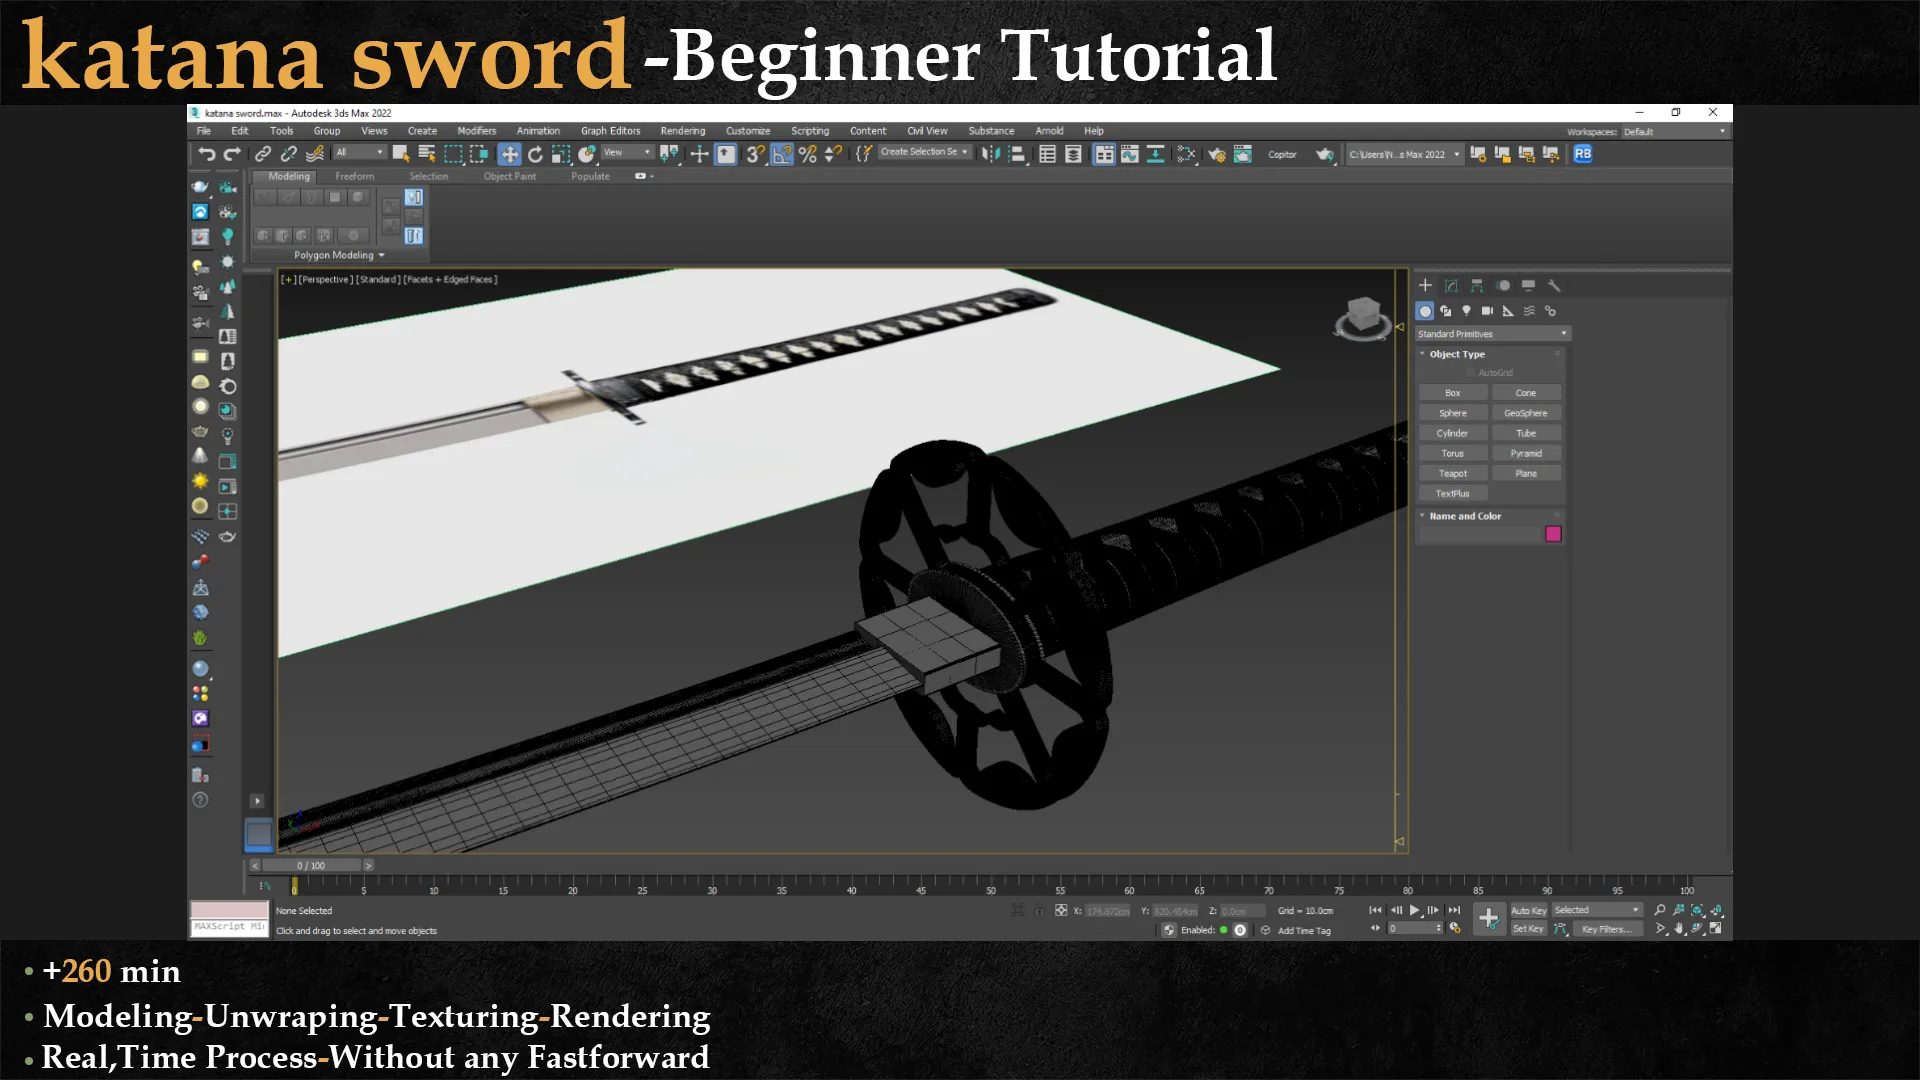The height and width of the screenshot is (1080, 1920).
Task: Maximize the viewport toggle icon
Action: 1714,928
